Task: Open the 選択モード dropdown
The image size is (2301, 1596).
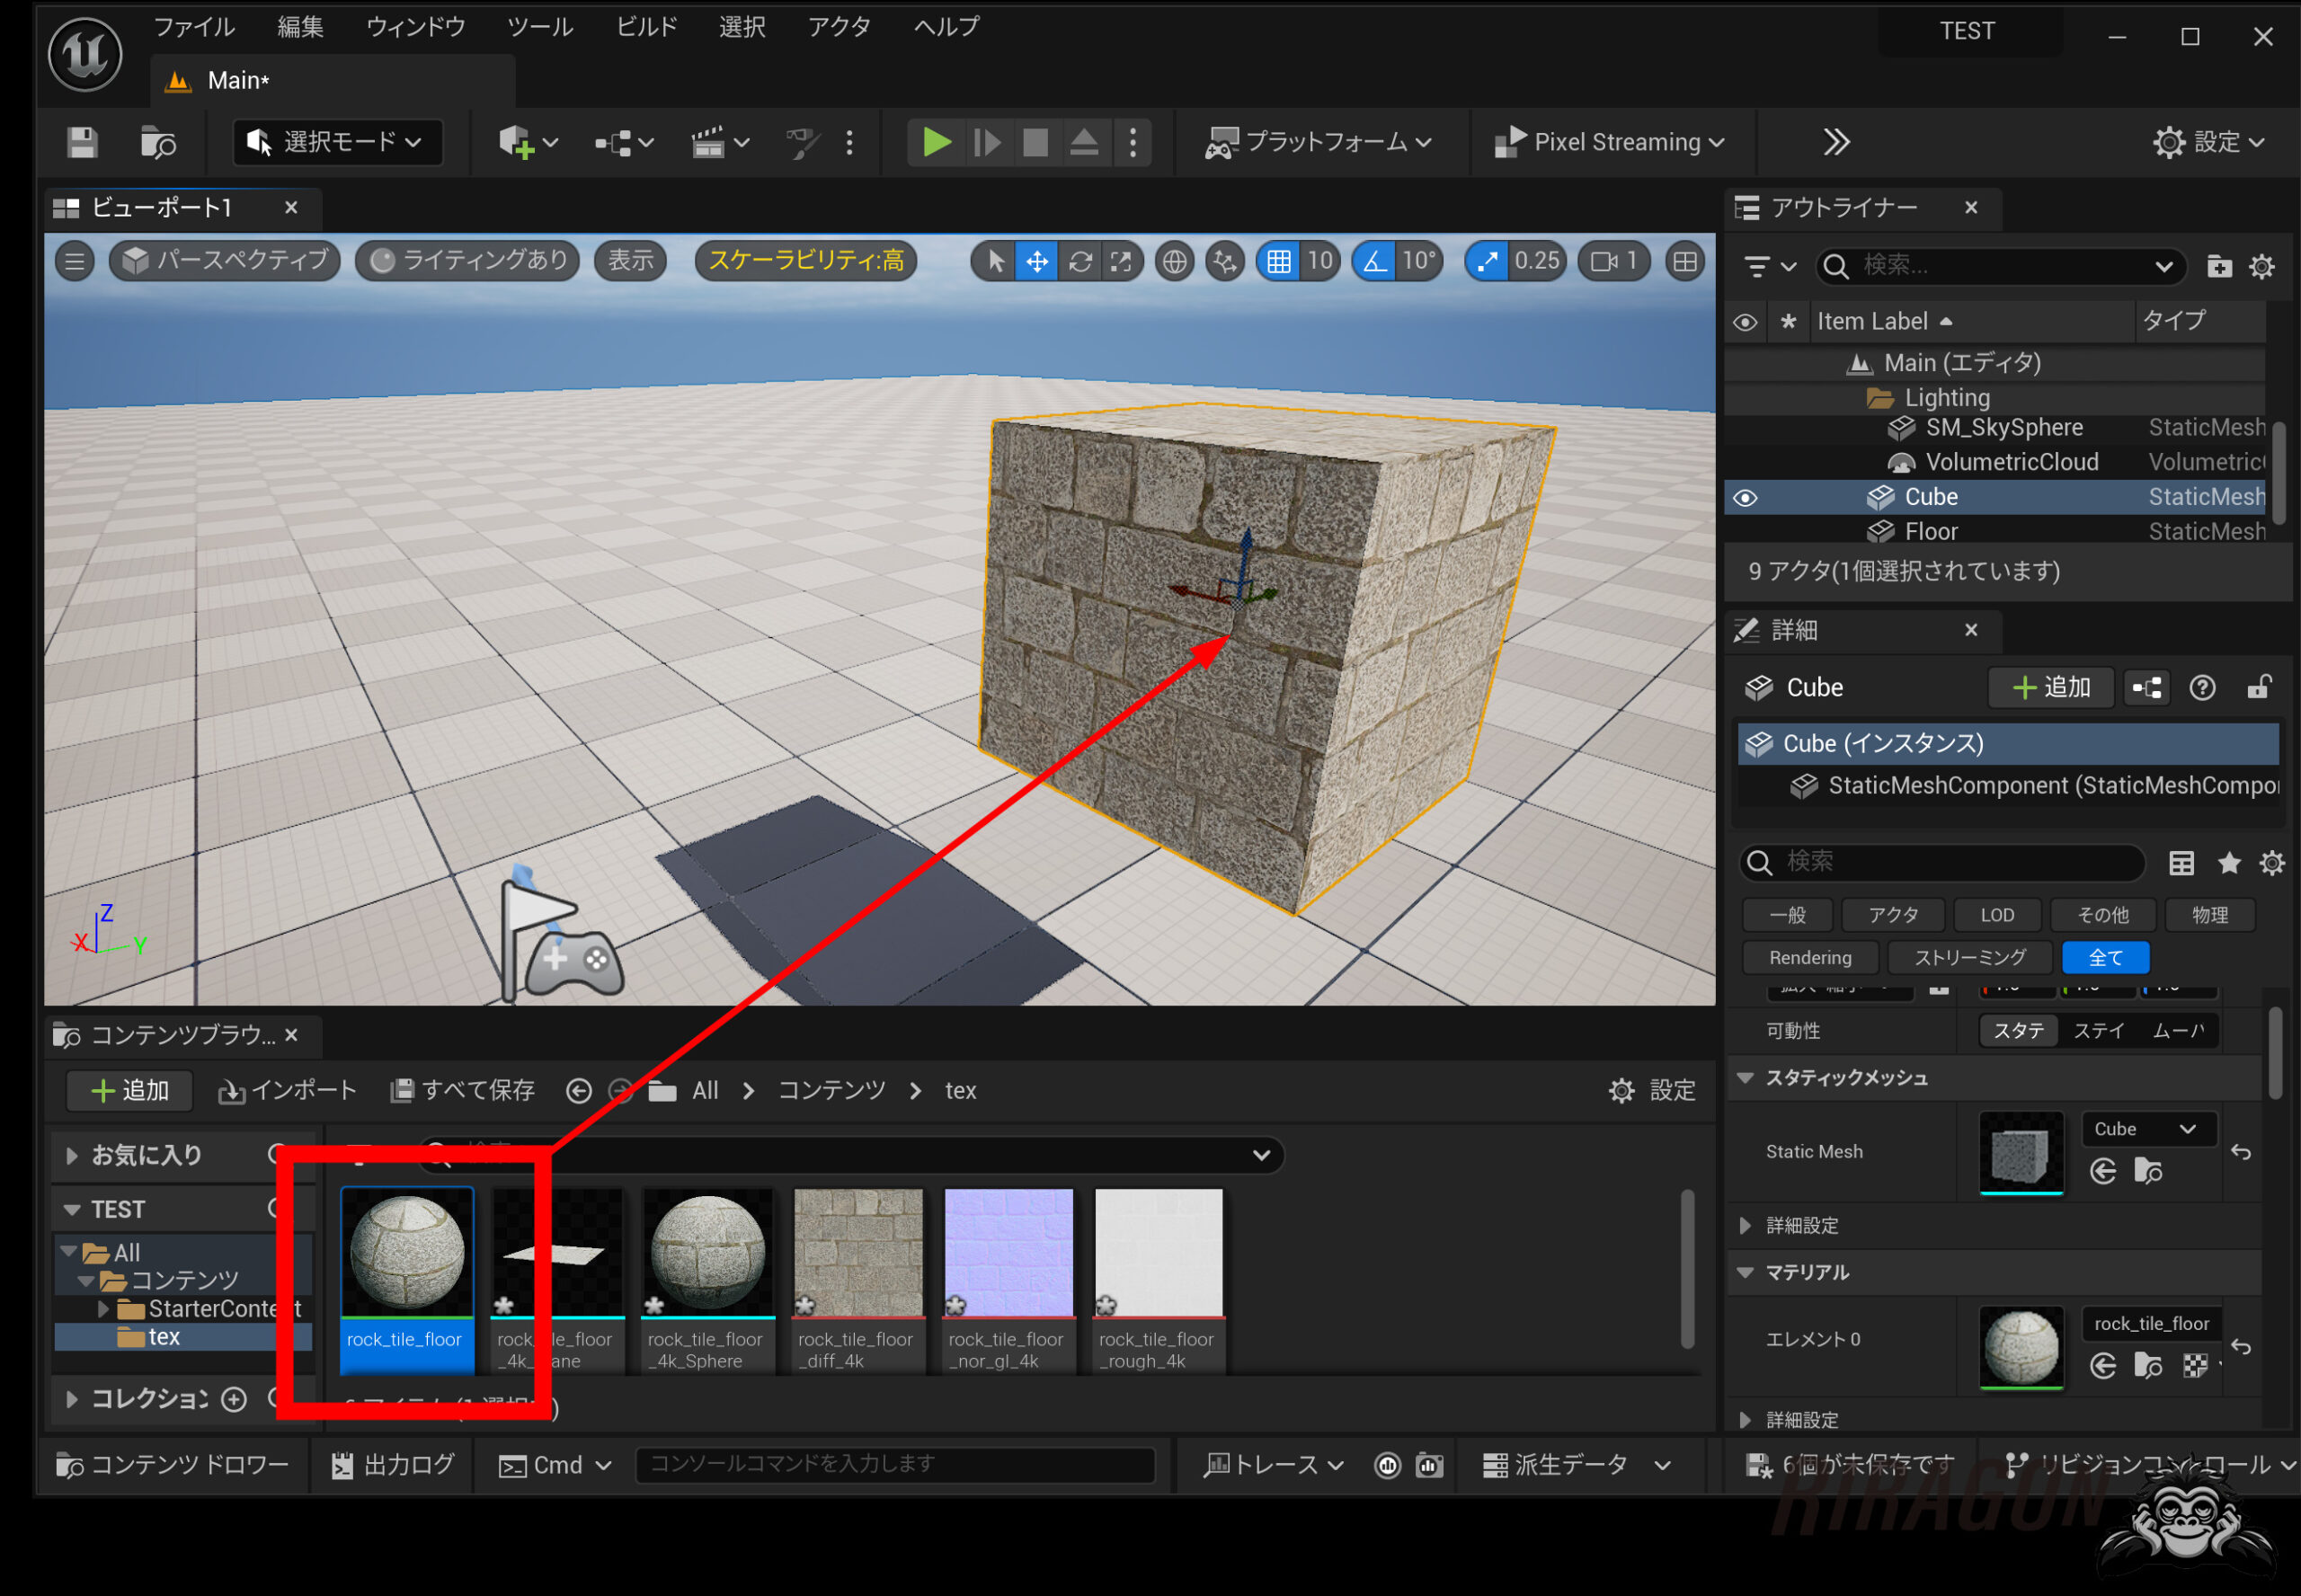Action: click(336, 142)
